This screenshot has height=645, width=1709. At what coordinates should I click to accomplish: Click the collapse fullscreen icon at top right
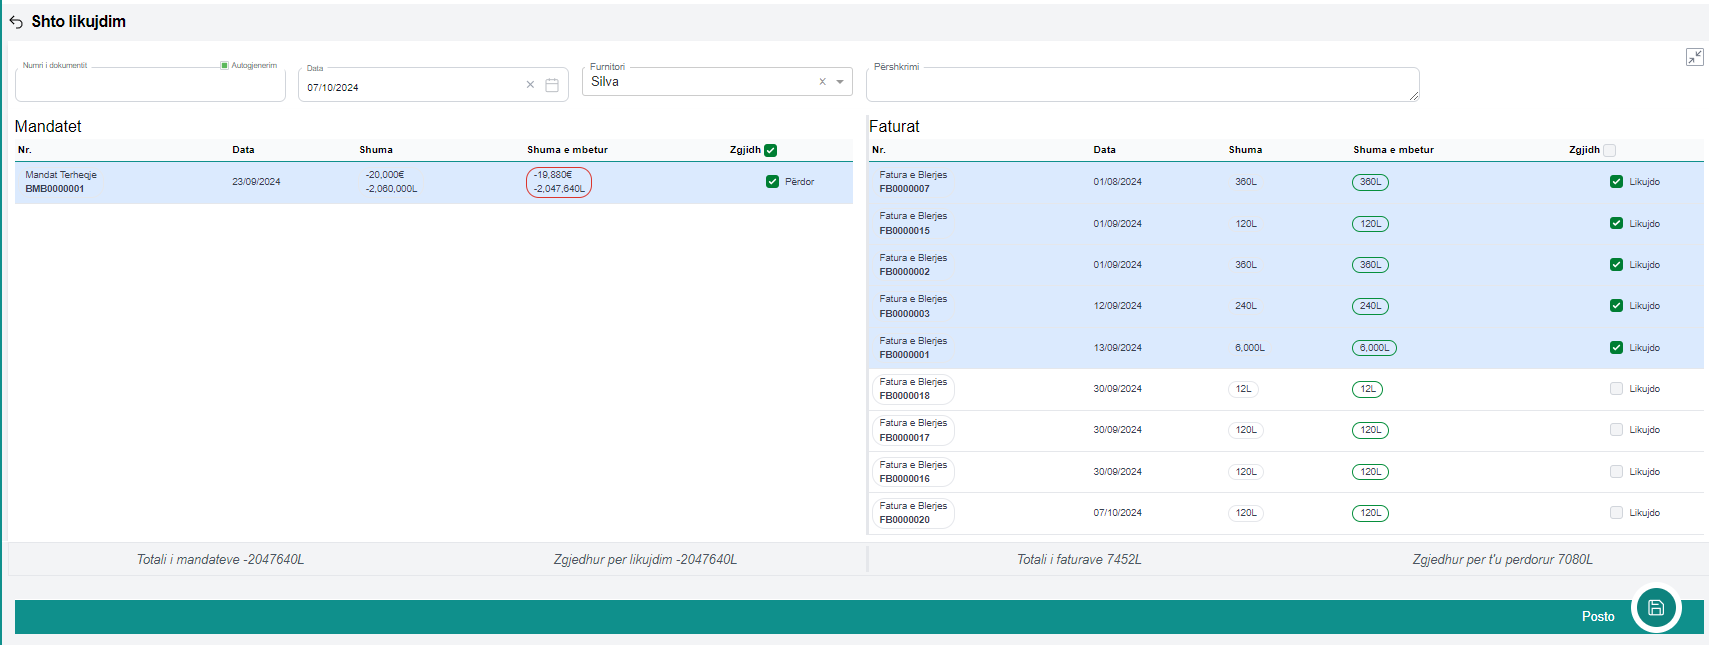pyautogui.click(x=1694, y=57)
